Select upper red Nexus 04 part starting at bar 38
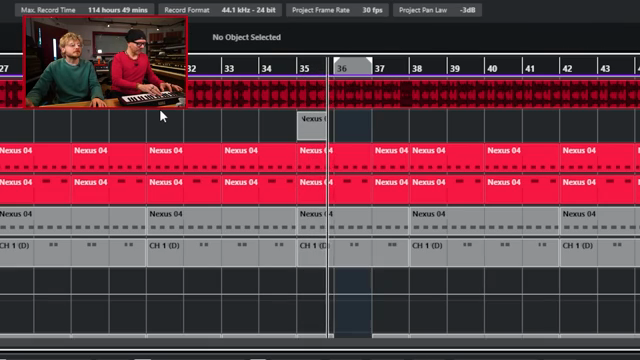Screen dimensions: 640x360 447,158
